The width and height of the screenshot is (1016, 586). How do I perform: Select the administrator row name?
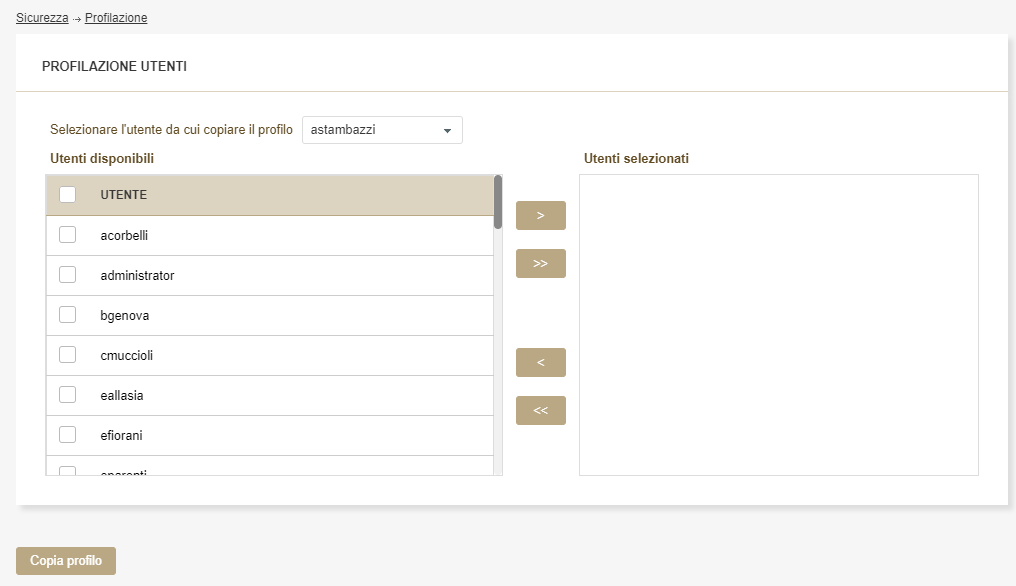137,275
